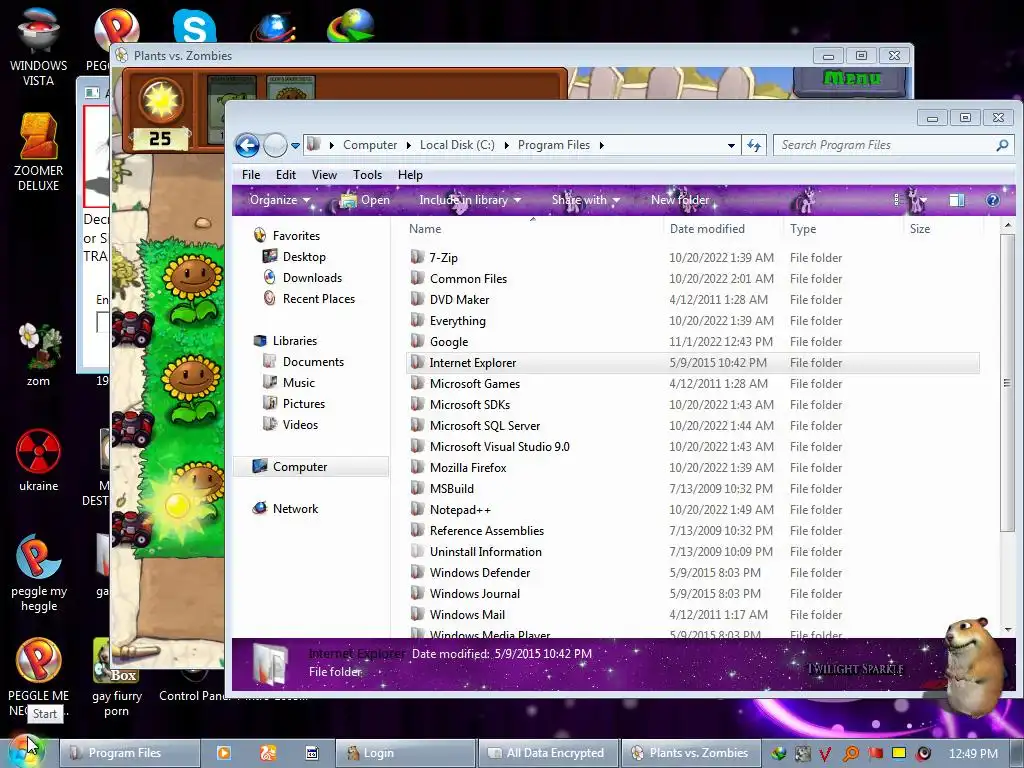The height and width of the screenshot is (768, 1024).
Task: Switch to Login taskbar button
Action: point(404,753)
